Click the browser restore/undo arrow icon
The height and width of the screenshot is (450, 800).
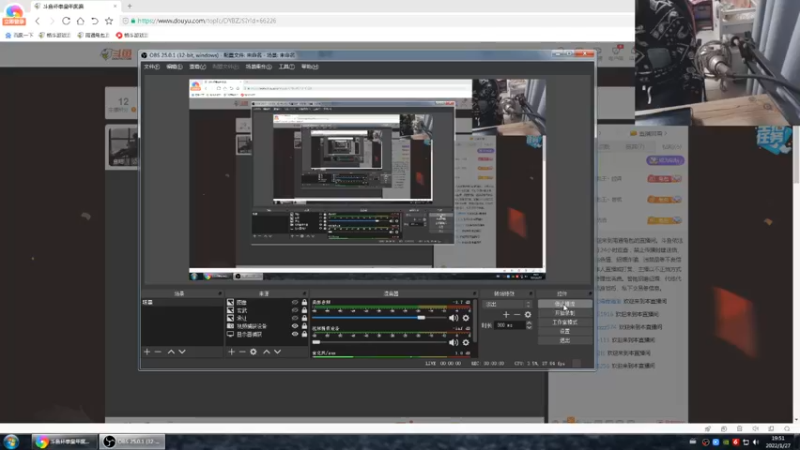click(x=94, y=21)
